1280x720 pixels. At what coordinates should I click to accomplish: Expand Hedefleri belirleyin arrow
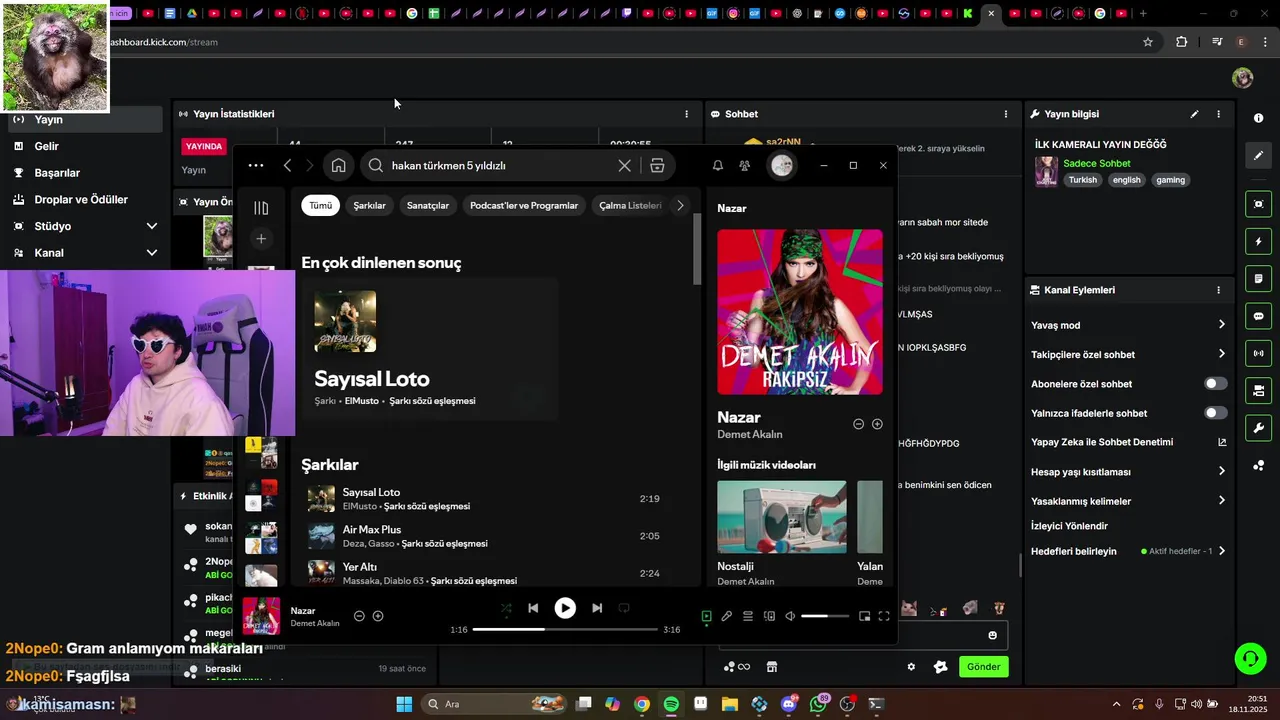point(1221,551)
